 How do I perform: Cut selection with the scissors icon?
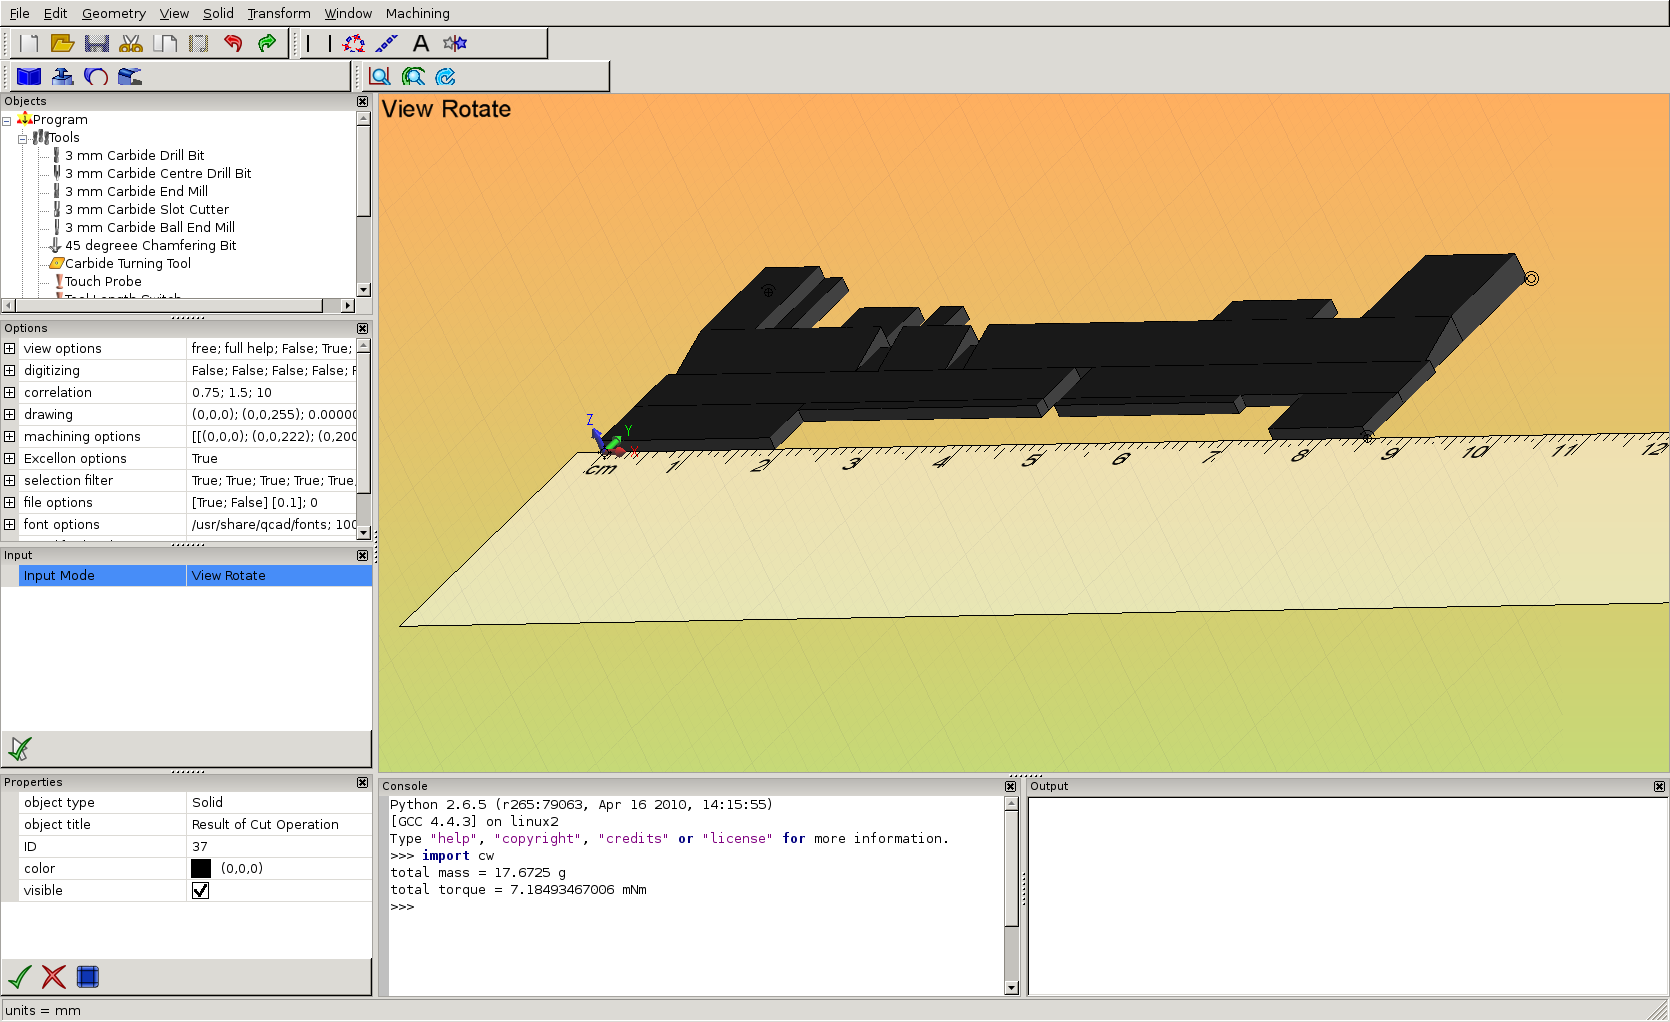pyautogui.click(x=131, y=43)
